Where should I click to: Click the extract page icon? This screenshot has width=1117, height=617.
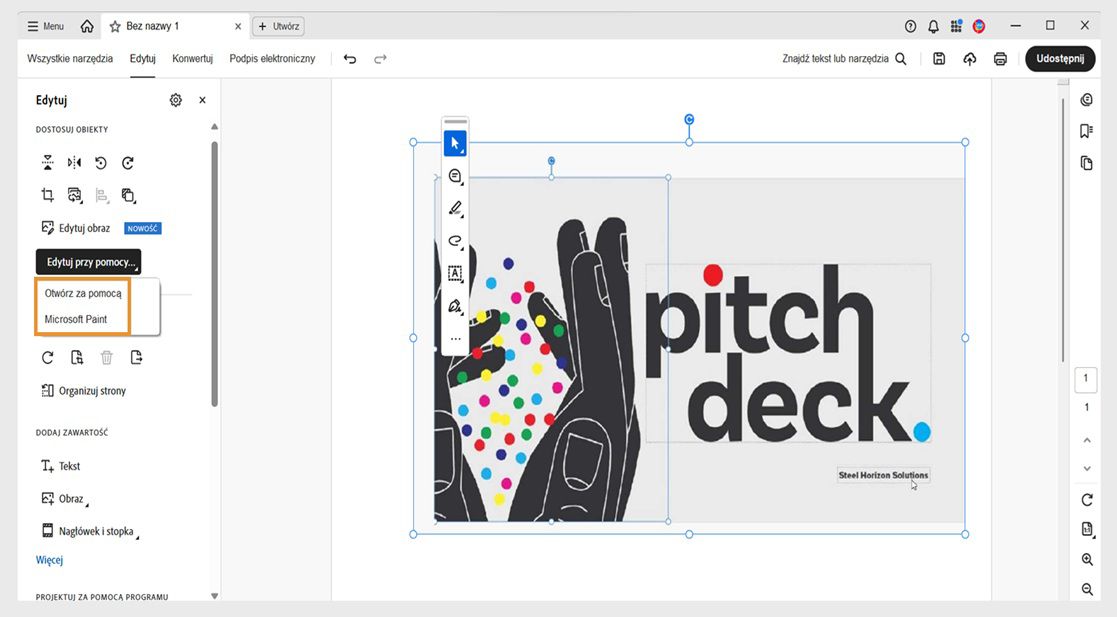(x=136, y=358)
